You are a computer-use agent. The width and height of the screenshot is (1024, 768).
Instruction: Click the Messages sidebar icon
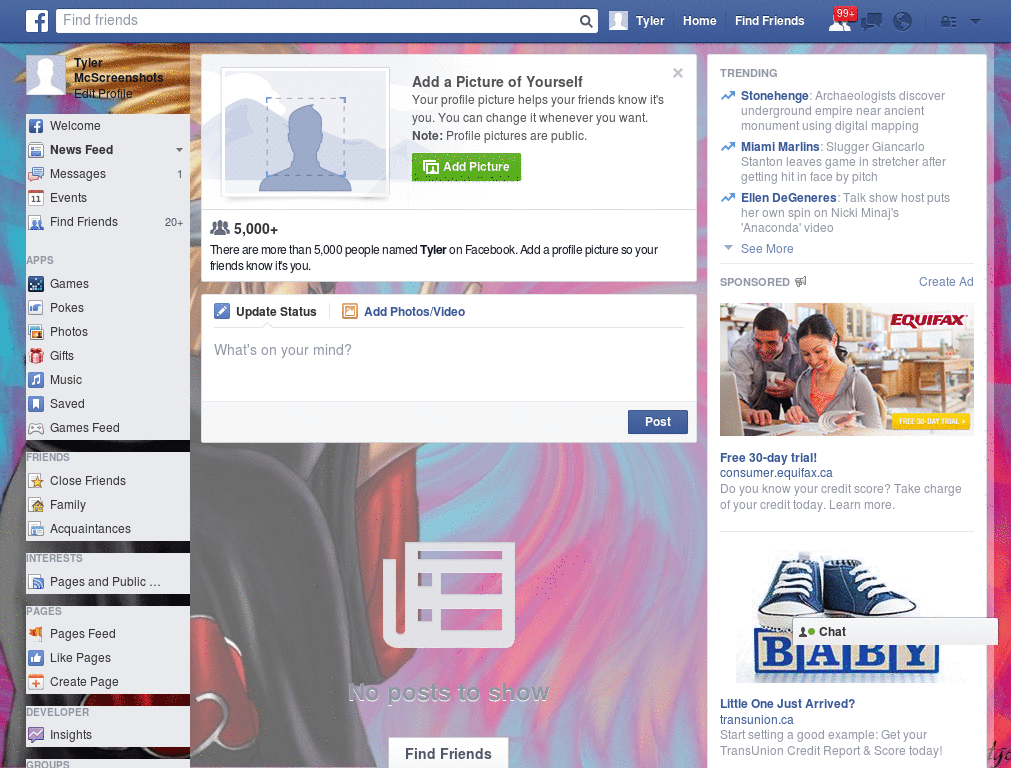[x=36, y=174]
